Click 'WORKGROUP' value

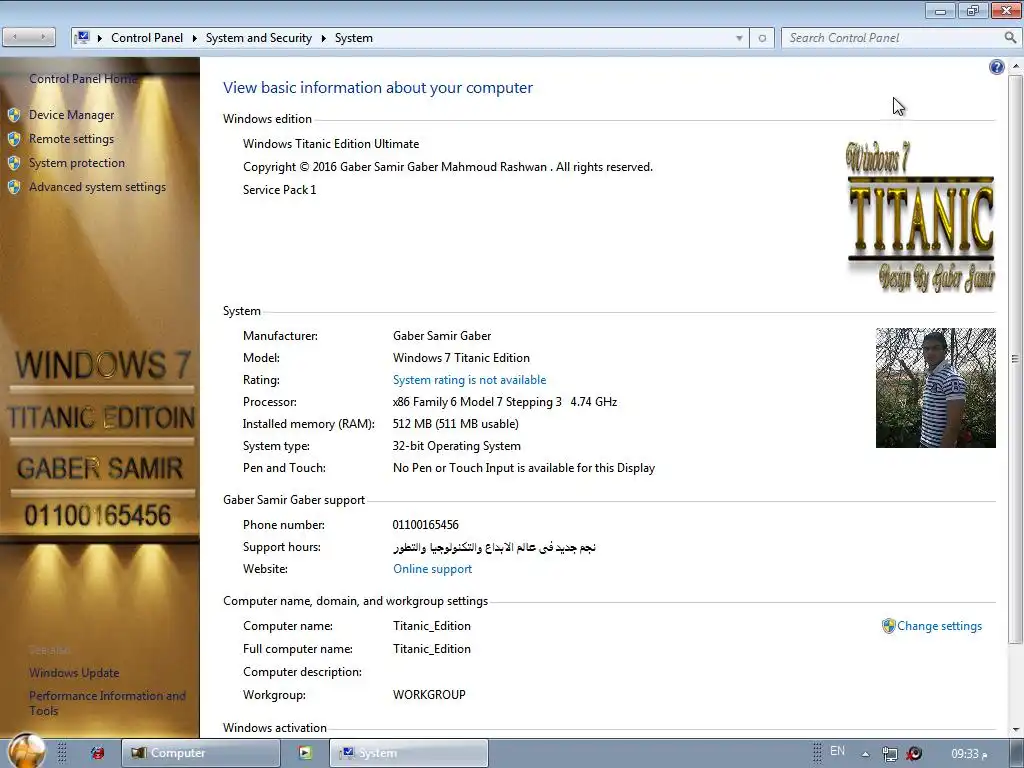429,695
